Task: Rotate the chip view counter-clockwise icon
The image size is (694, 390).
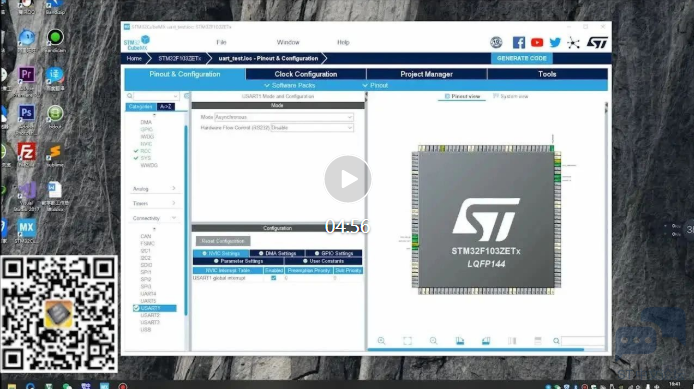Action: pos(486,340)
